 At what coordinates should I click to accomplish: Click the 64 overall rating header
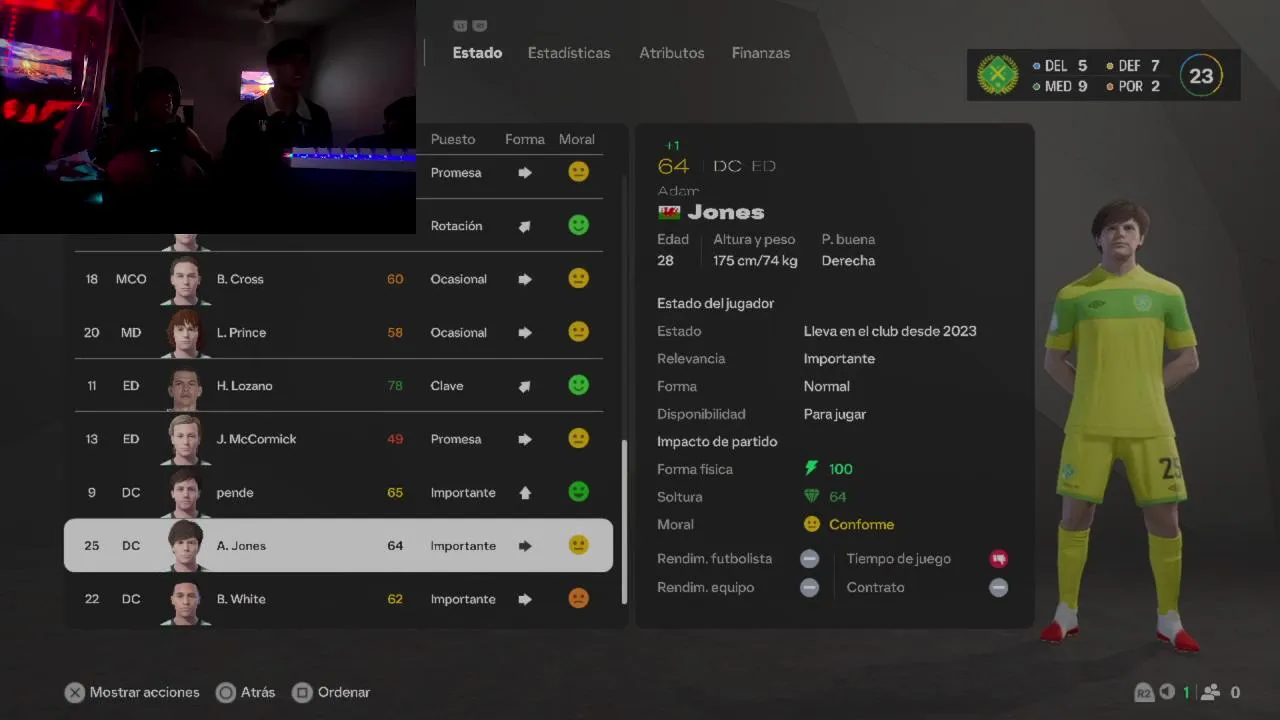point(673,166)
